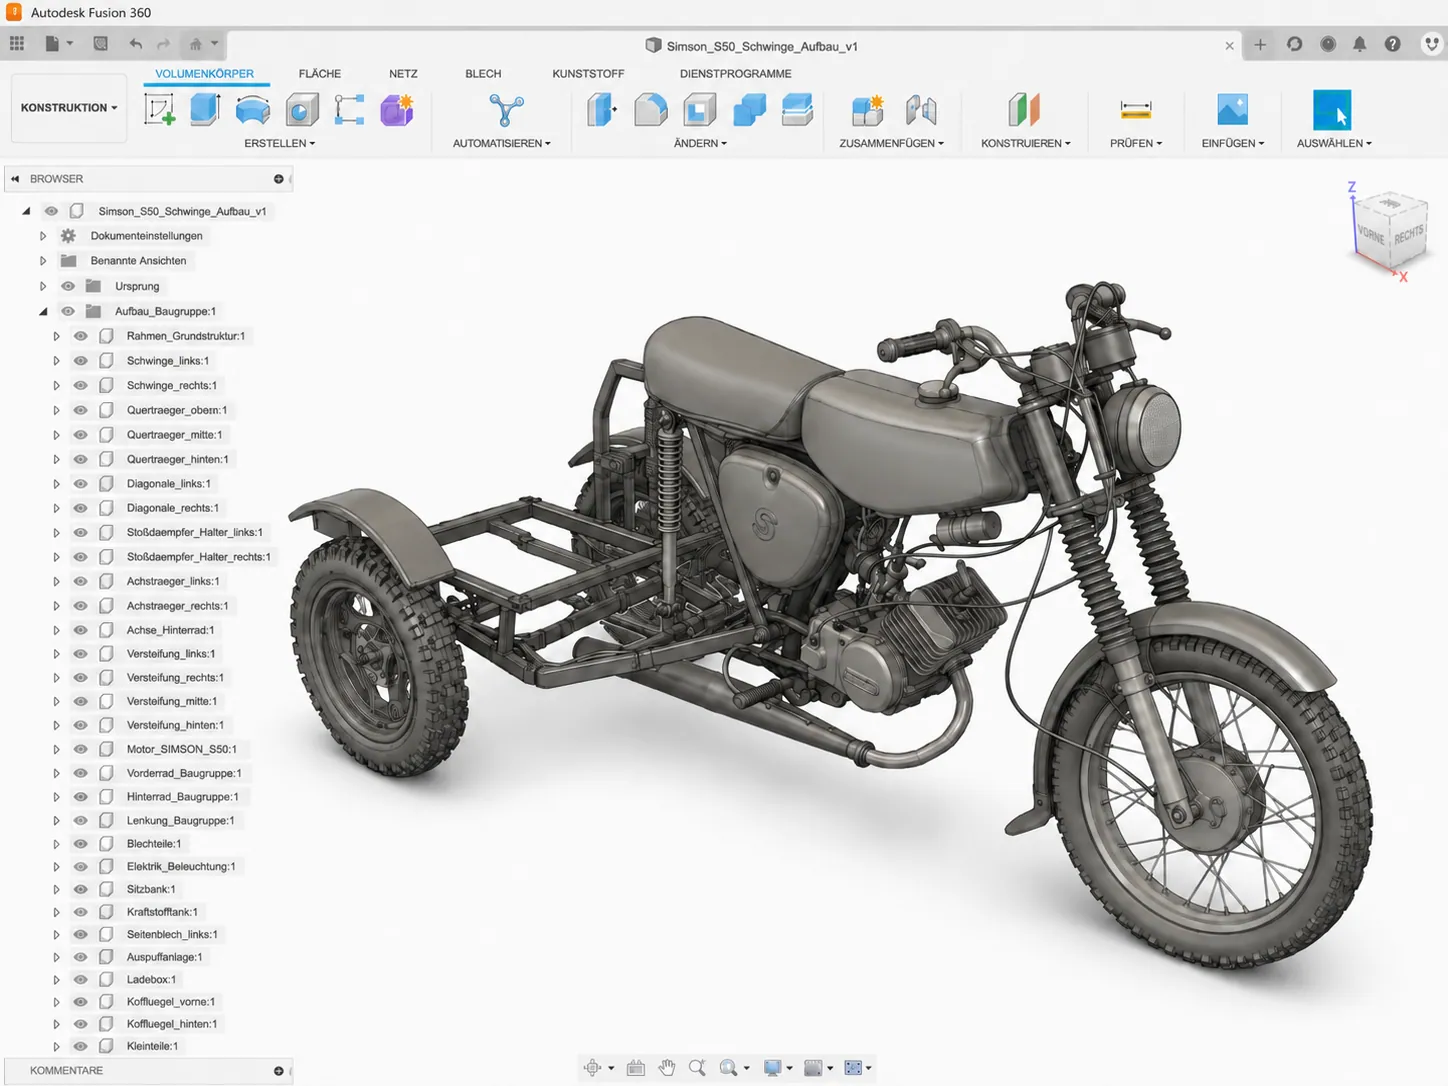Select Ladebox:1 in the browser
This screenshot has width=1448, height=1086.
point(151,979)
